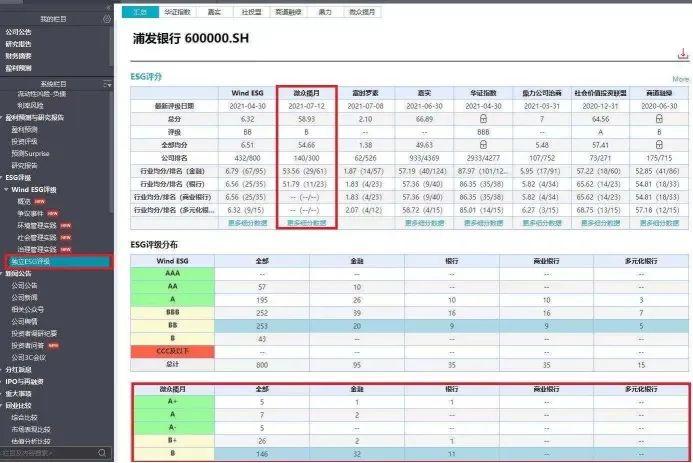Click the yellow BBB rating swatch

(x=172, y=312)
